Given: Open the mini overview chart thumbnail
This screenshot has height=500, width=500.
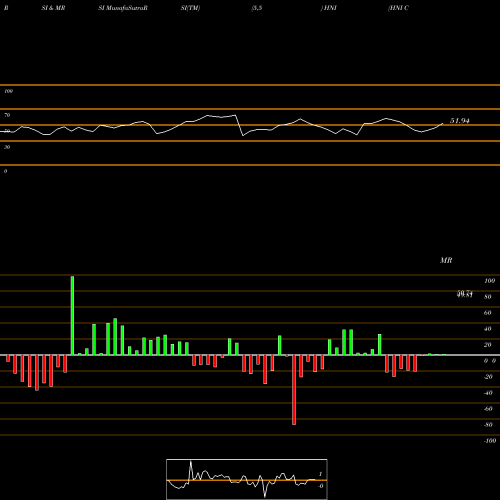Looking at the screenshot, I should (247, 479).
